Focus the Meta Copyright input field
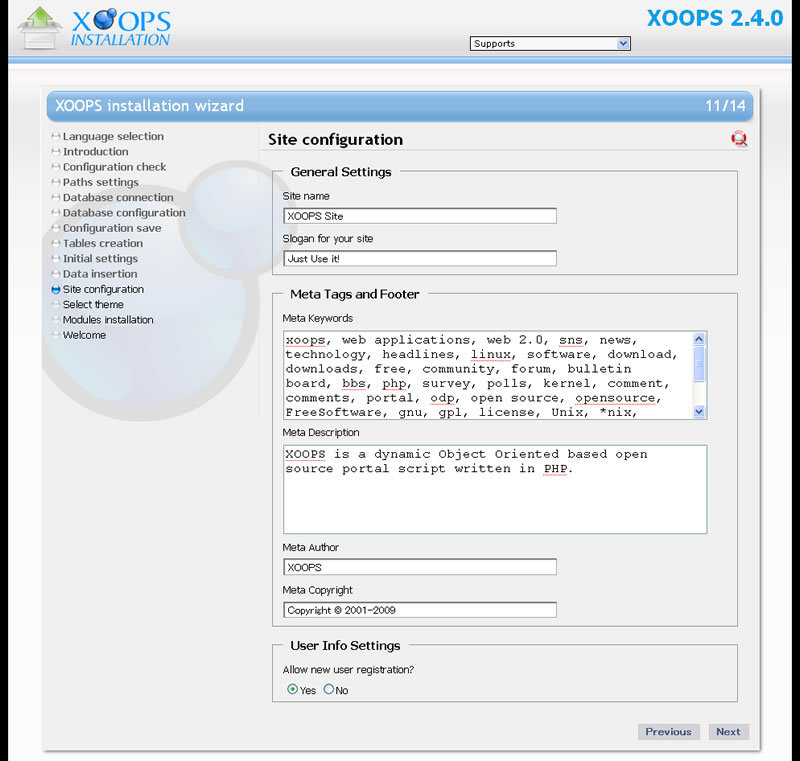800x761 pixels. pyautogui.click(x=419, y=610)
